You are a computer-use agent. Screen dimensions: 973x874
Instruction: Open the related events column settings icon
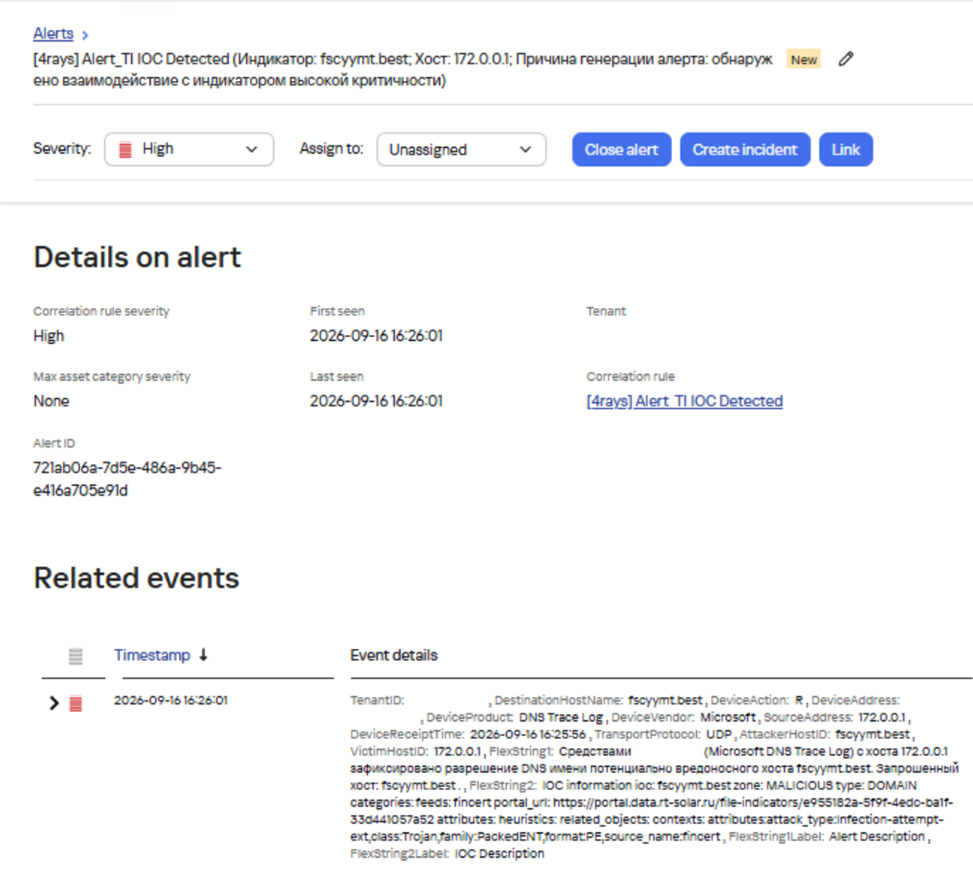[x=75, y=656]
